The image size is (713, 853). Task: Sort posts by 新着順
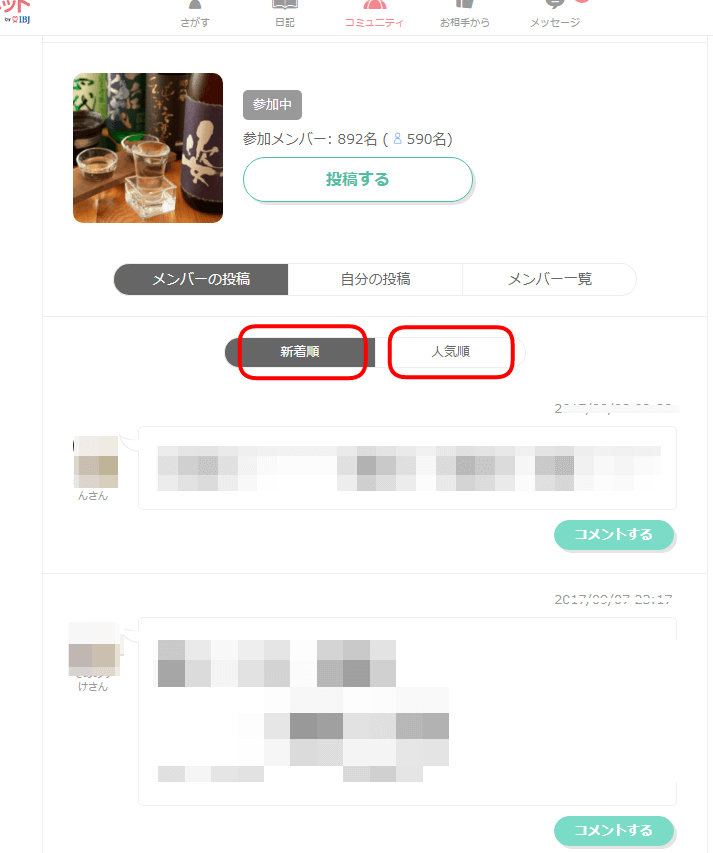tap(300, 352)
